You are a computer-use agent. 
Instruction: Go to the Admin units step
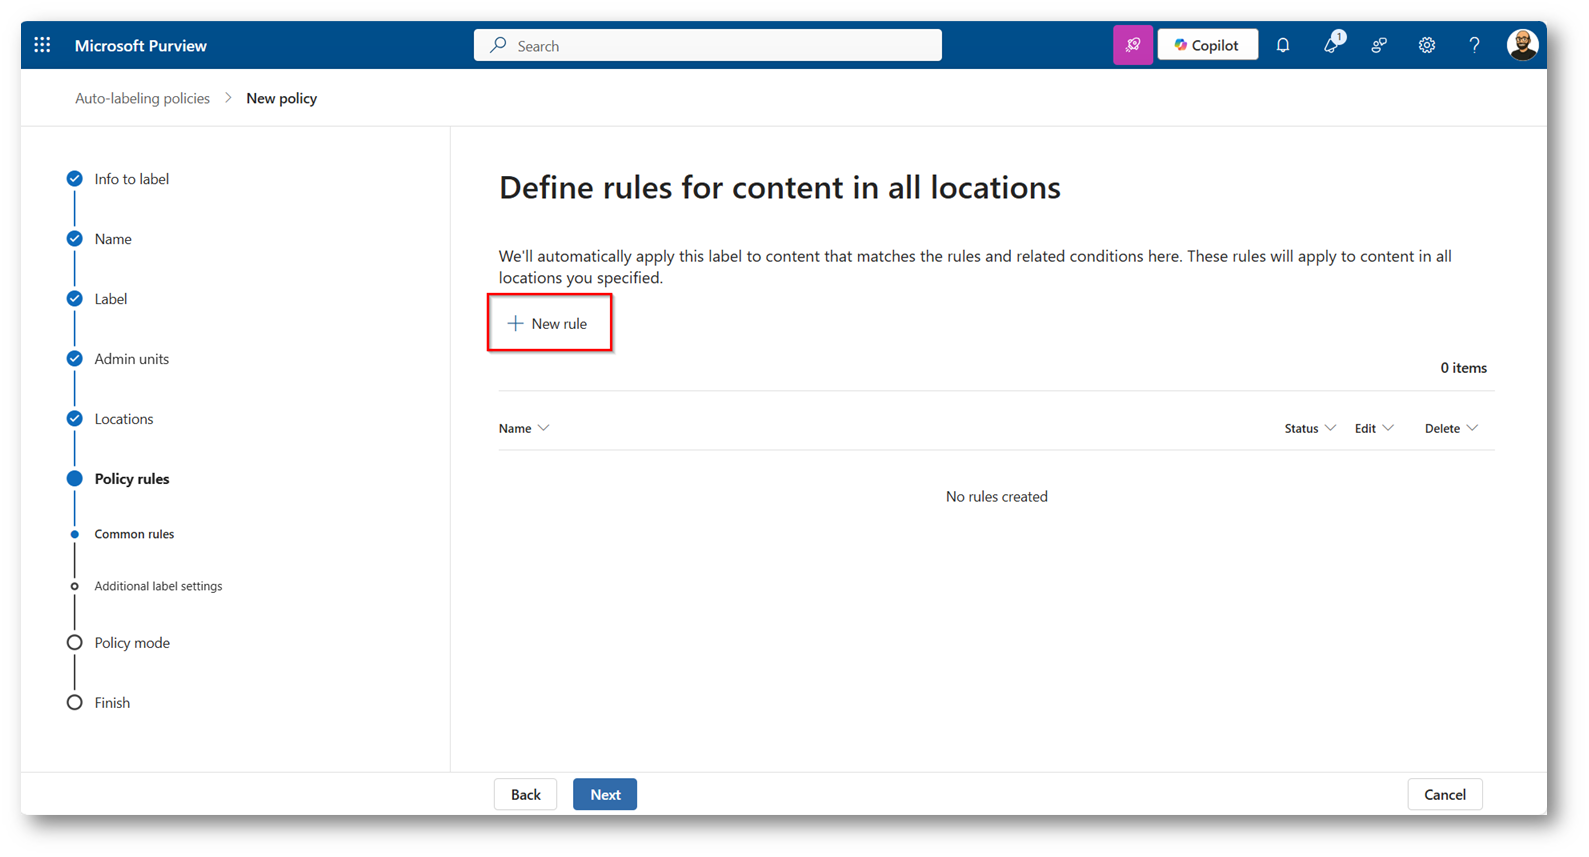pyautogui.click(x=131, y=359)
